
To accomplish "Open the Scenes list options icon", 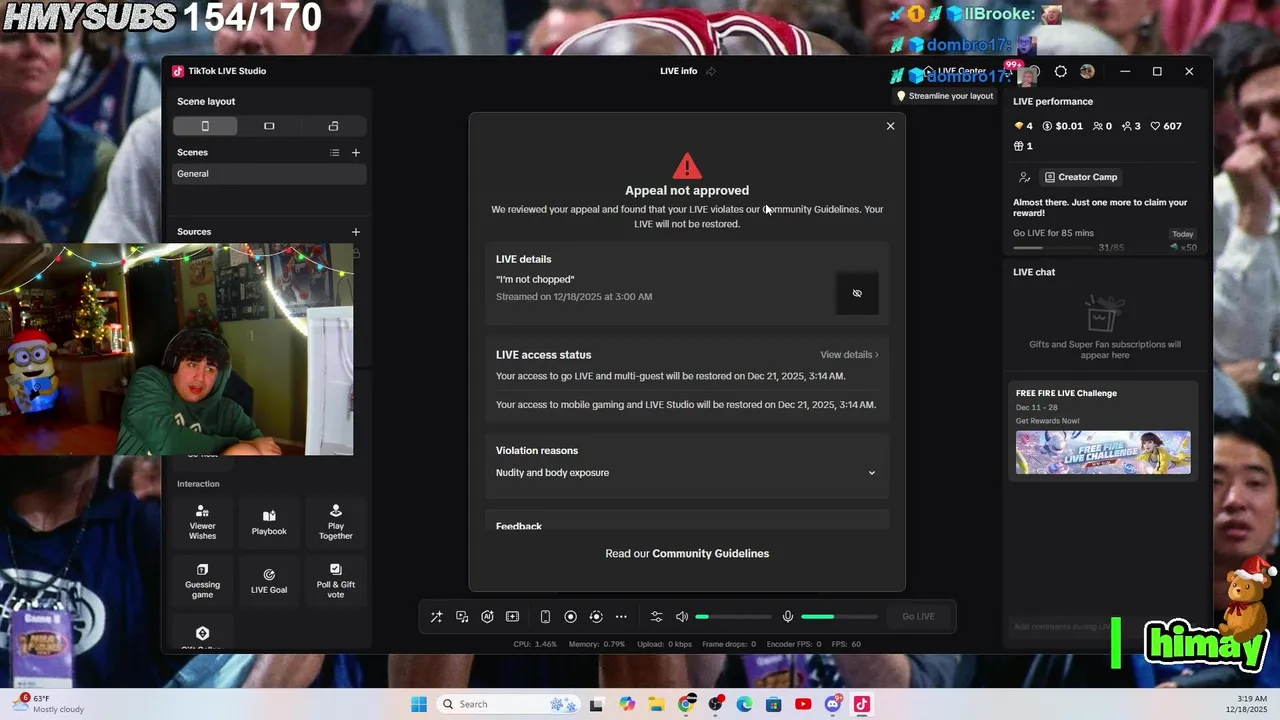I will click(x=335, y=153).
